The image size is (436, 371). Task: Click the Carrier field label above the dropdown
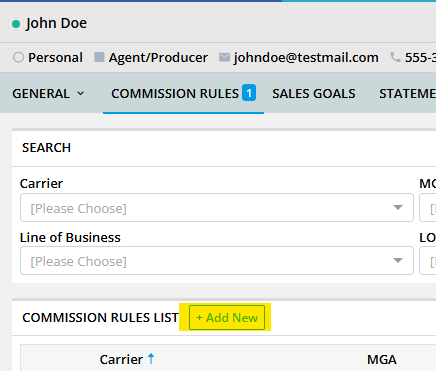(41, 183)
